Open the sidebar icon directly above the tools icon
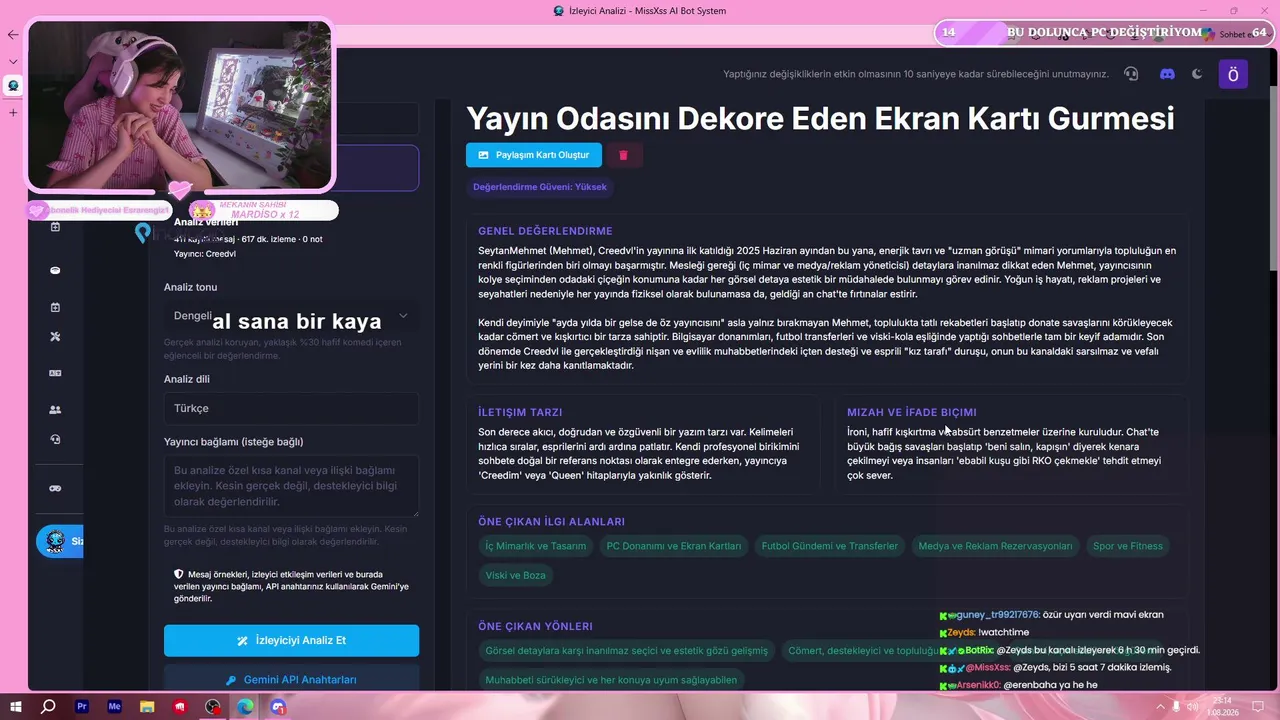 pyautogui.click(x=55, y=307)
